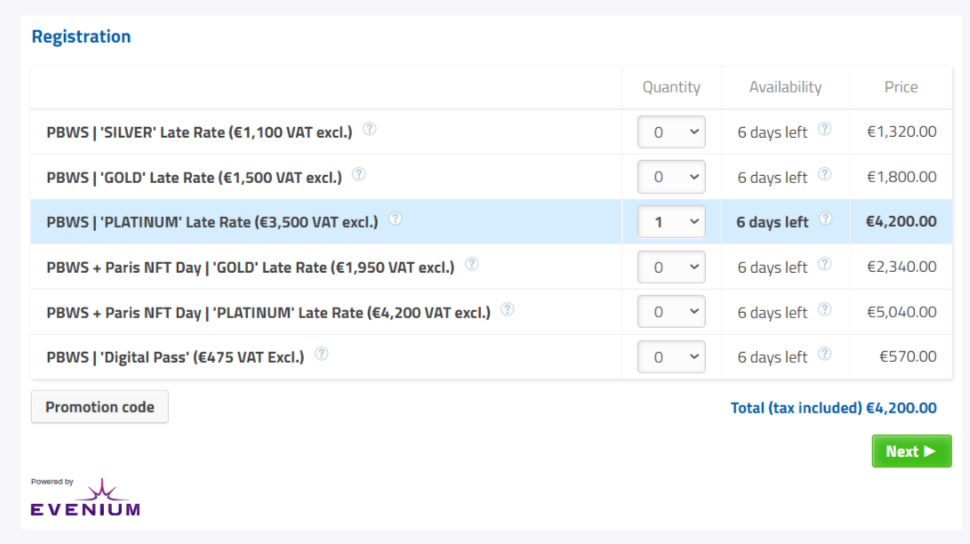Click help icon beside Paris NFT Day GOLD ticket
This screenshot has height=544, width=970.
471,264
